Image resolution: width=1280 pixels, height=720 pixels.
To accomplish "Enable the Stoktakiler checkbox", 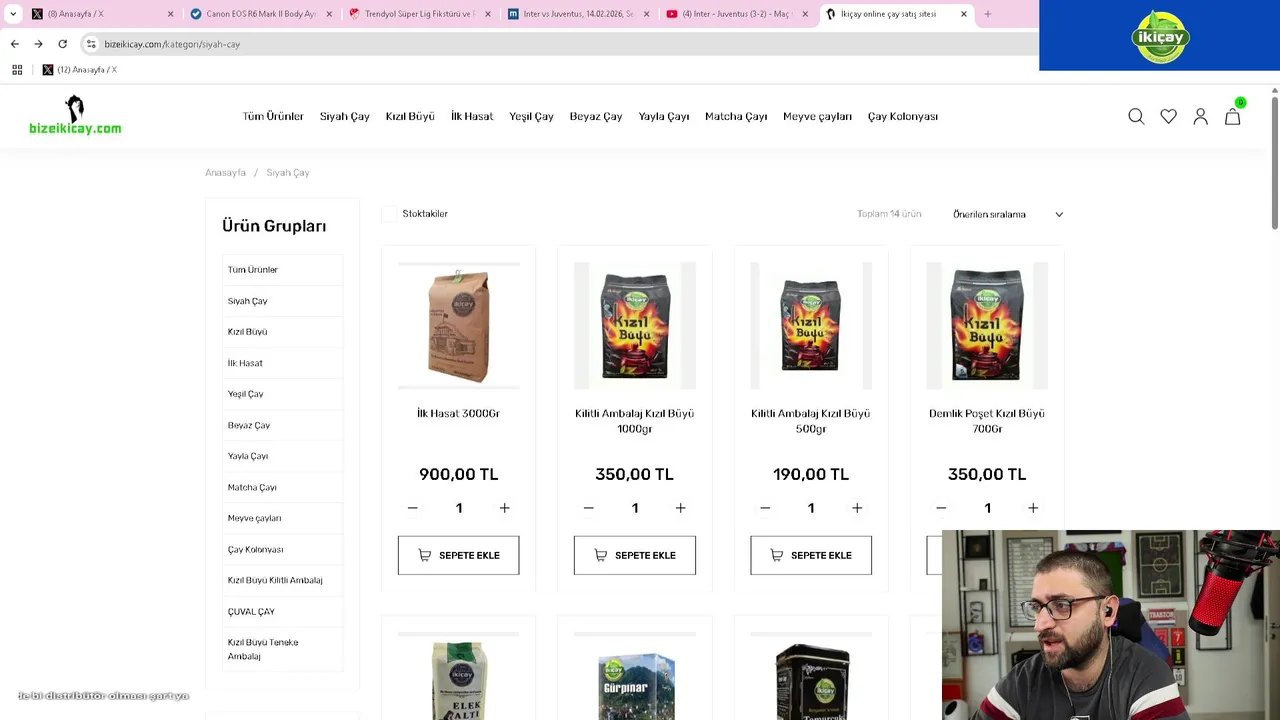I will point(389,214).
